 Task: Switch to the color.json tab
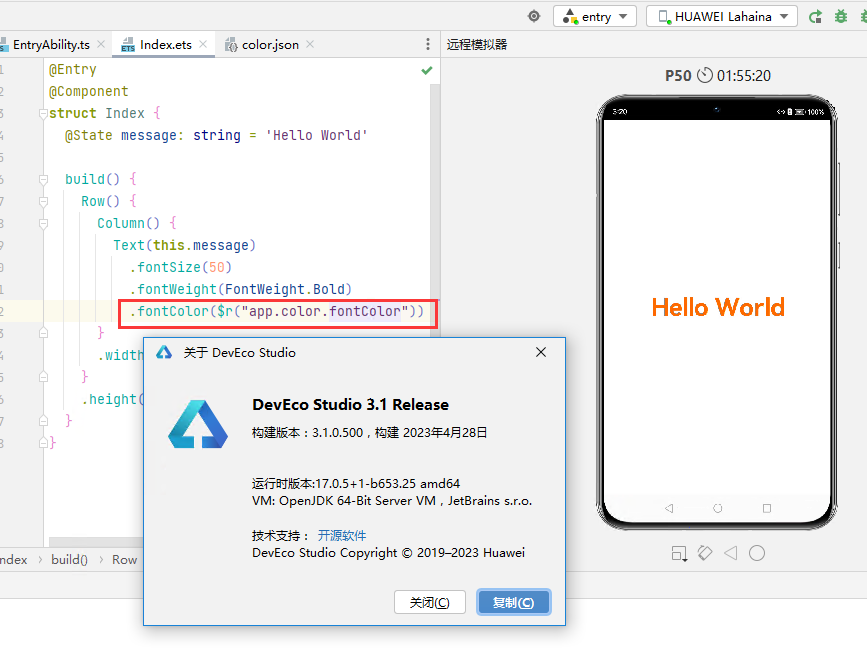(x=270, y=45)
